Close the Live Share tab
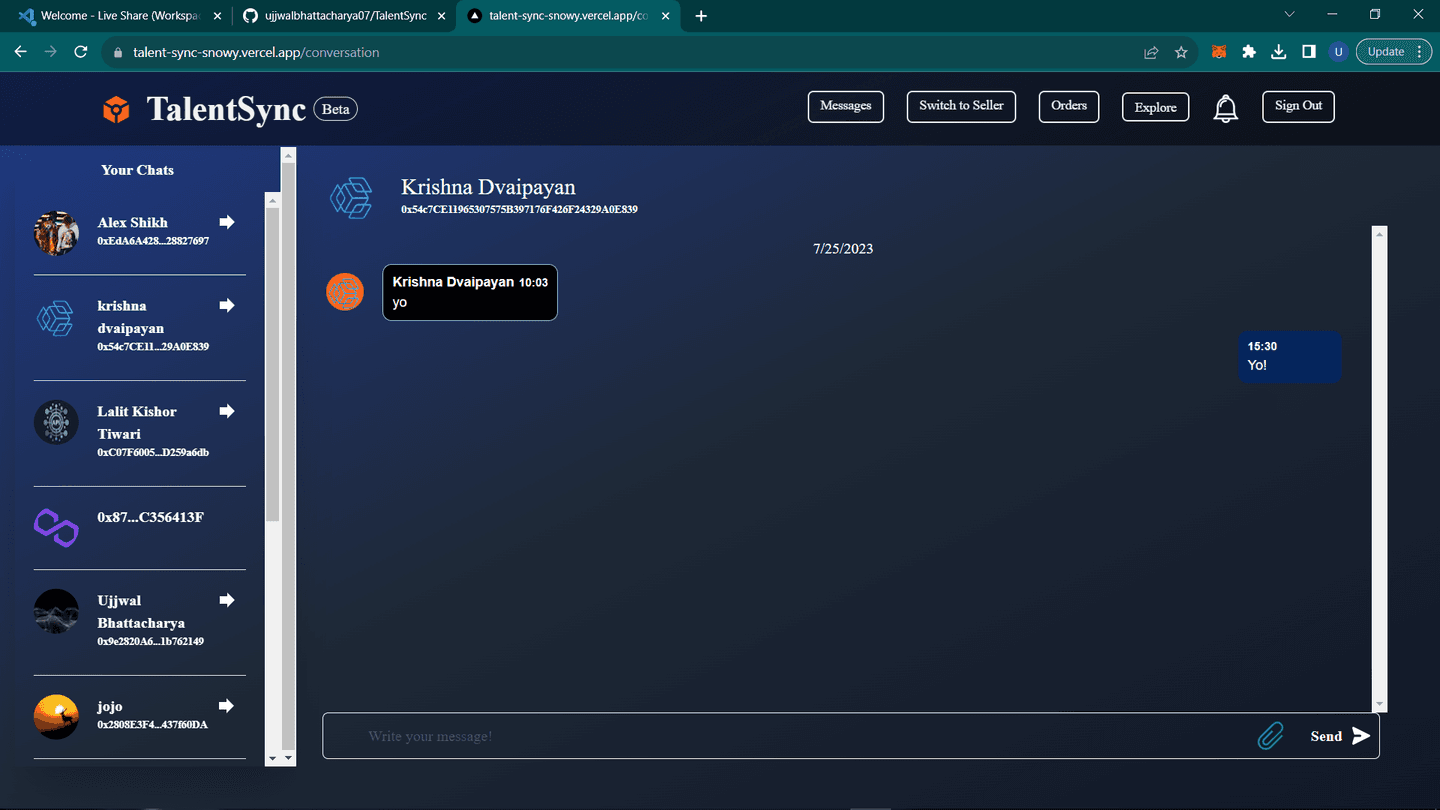Image resolution: width=1440 pixels, height=810 pixels. [x=217, y=16]
